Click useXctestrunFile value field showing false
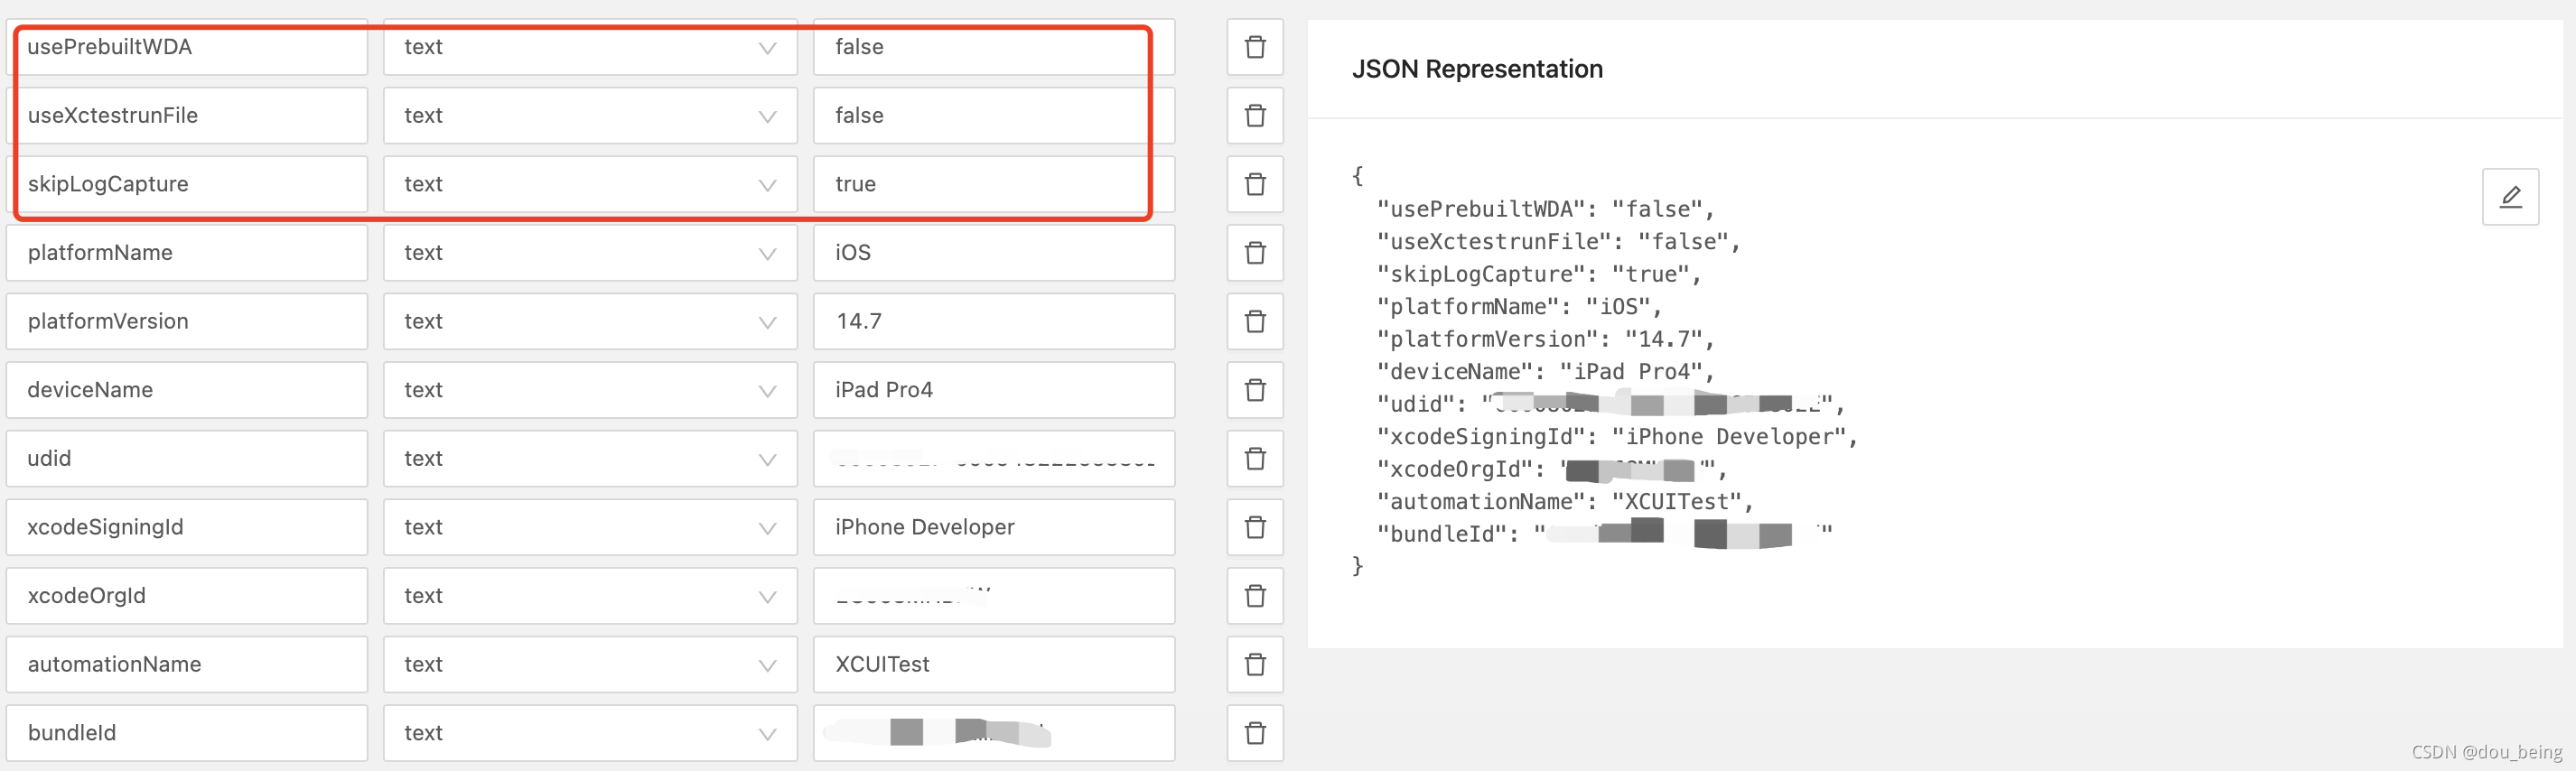Viewport: 2576px width, 771px height. click(x=994, y=115)
